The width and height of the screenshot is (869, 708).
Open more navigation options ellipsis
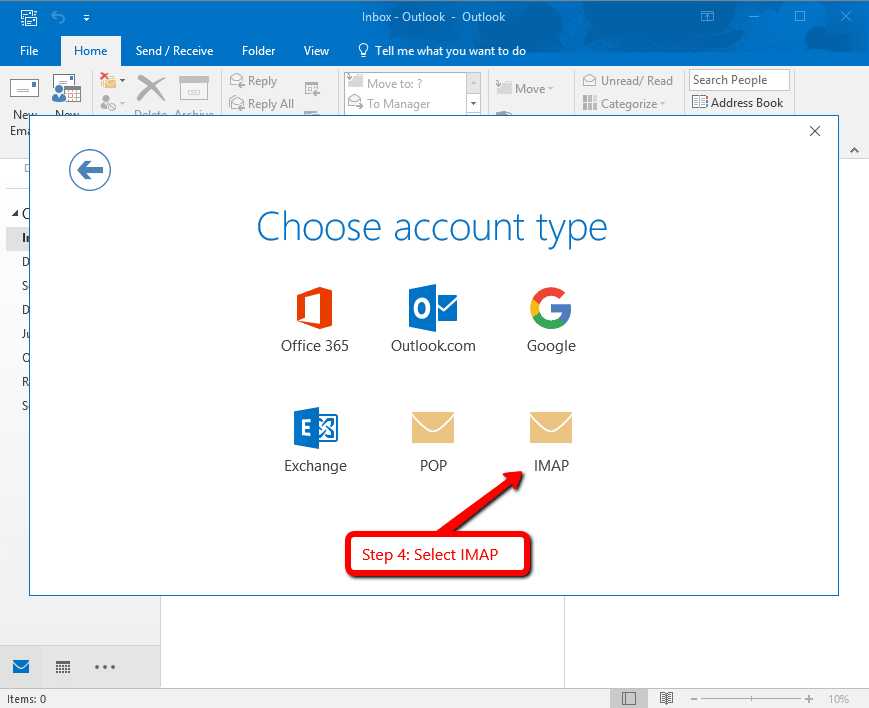pyautogui.click(x=105, y=667)
